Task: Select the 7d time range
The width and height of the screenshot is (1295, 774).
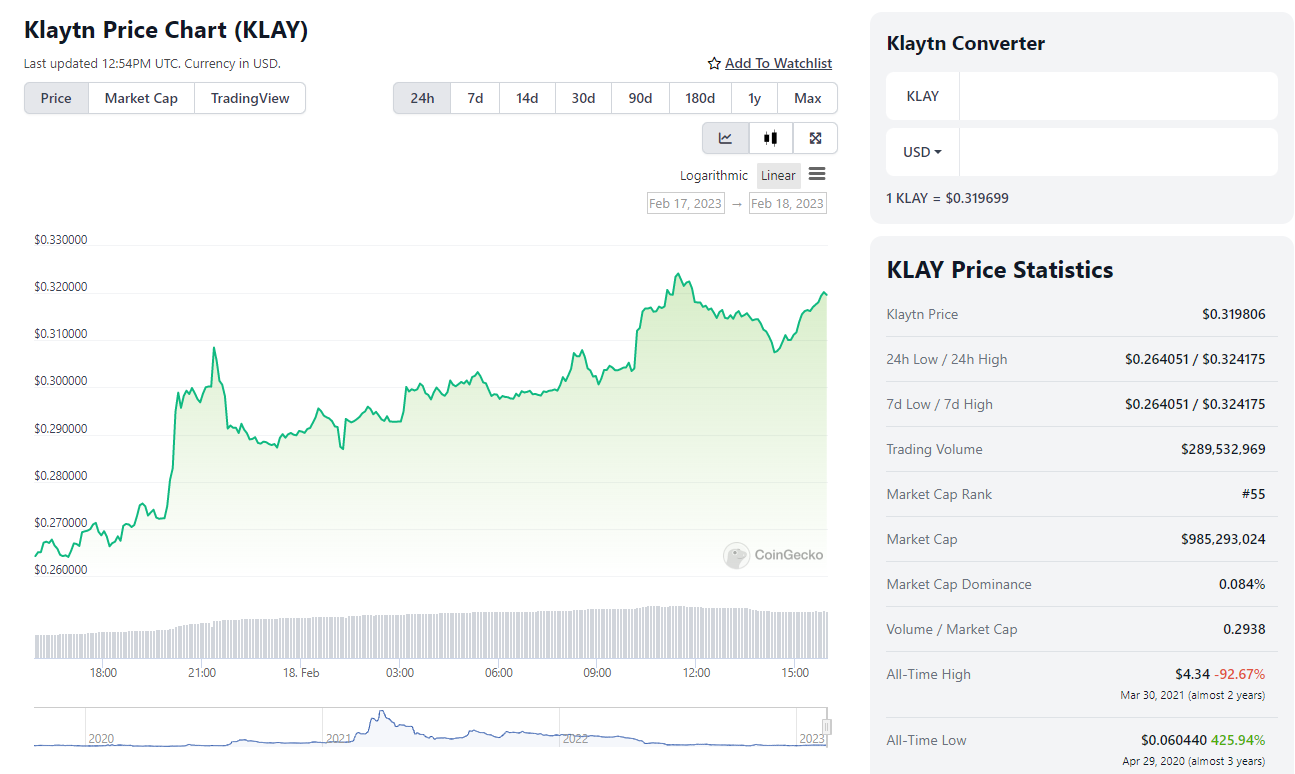Action: (x=475, y=98)
